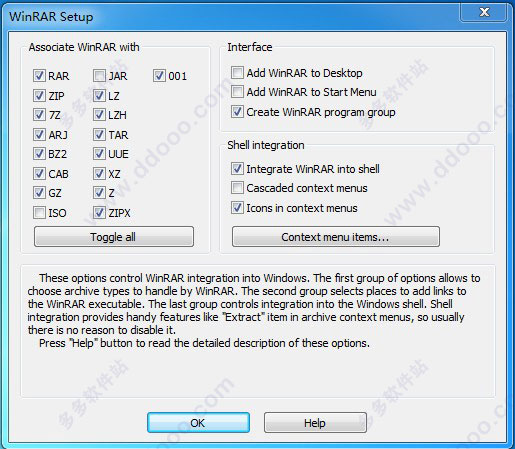Enable Add WinRAR to Desktop
515x449 pixels.
(237, 72)
